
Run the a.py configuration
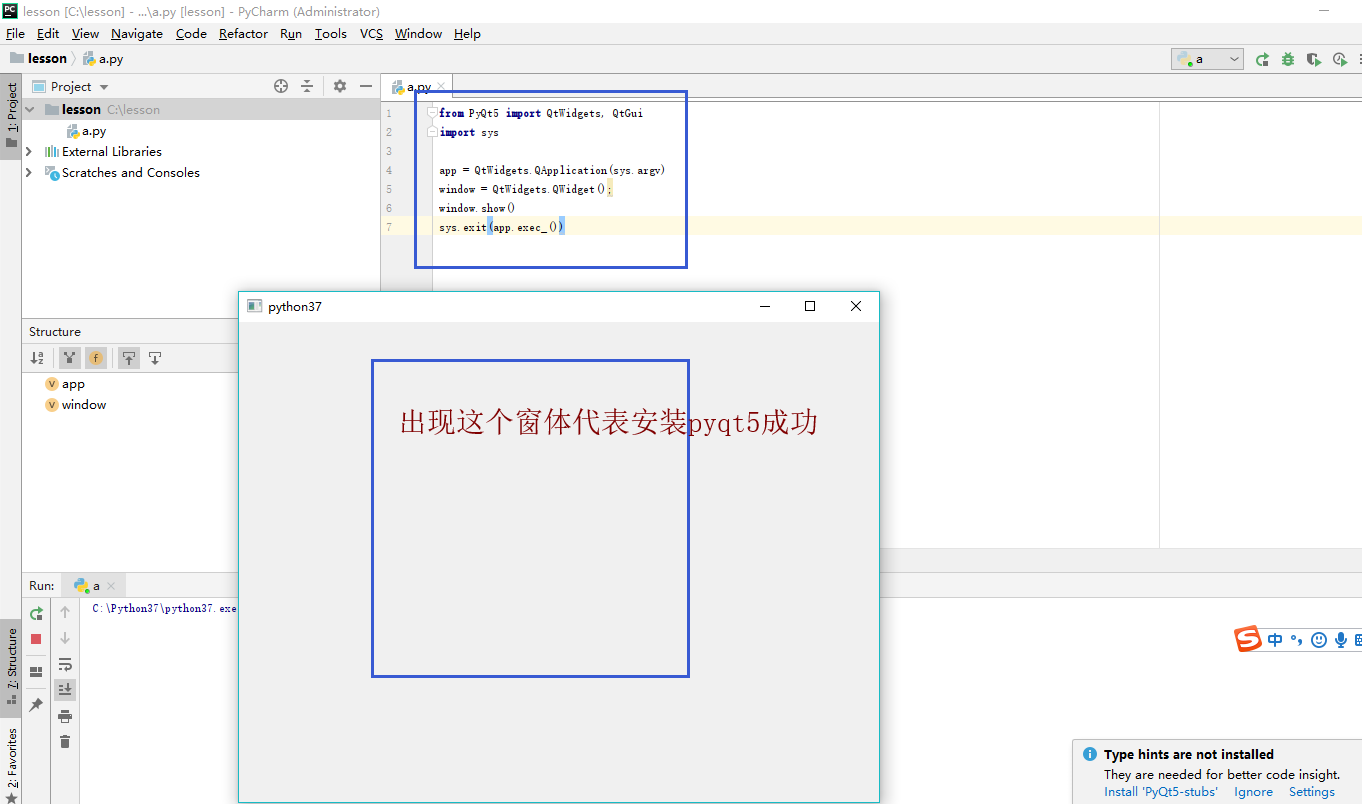(x=1263, y=59)
